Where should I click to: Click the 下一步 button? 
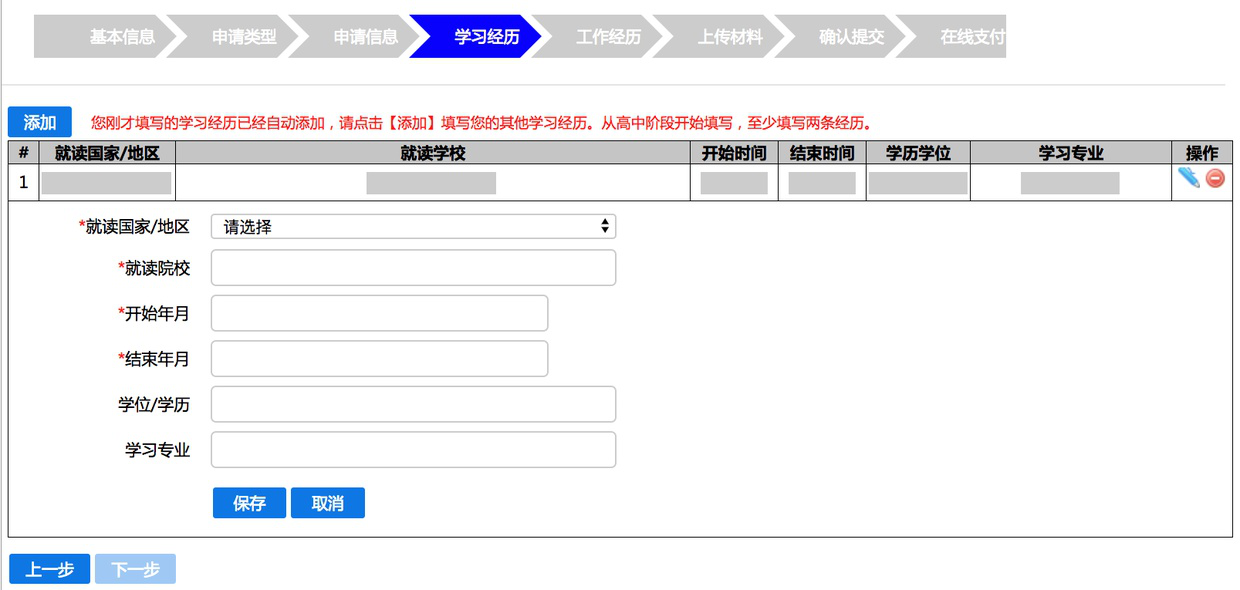click(135, 569)
